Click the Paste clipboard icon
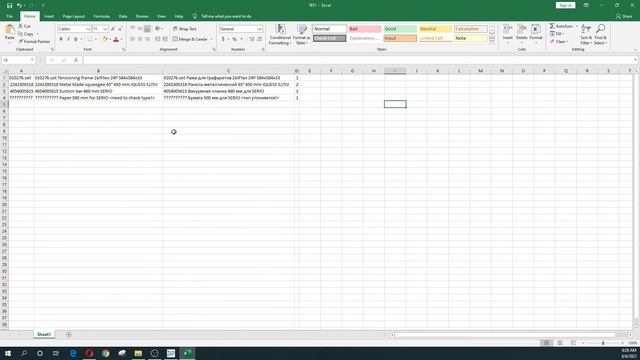Screen dimensions: 640x360 pos(9,29)
